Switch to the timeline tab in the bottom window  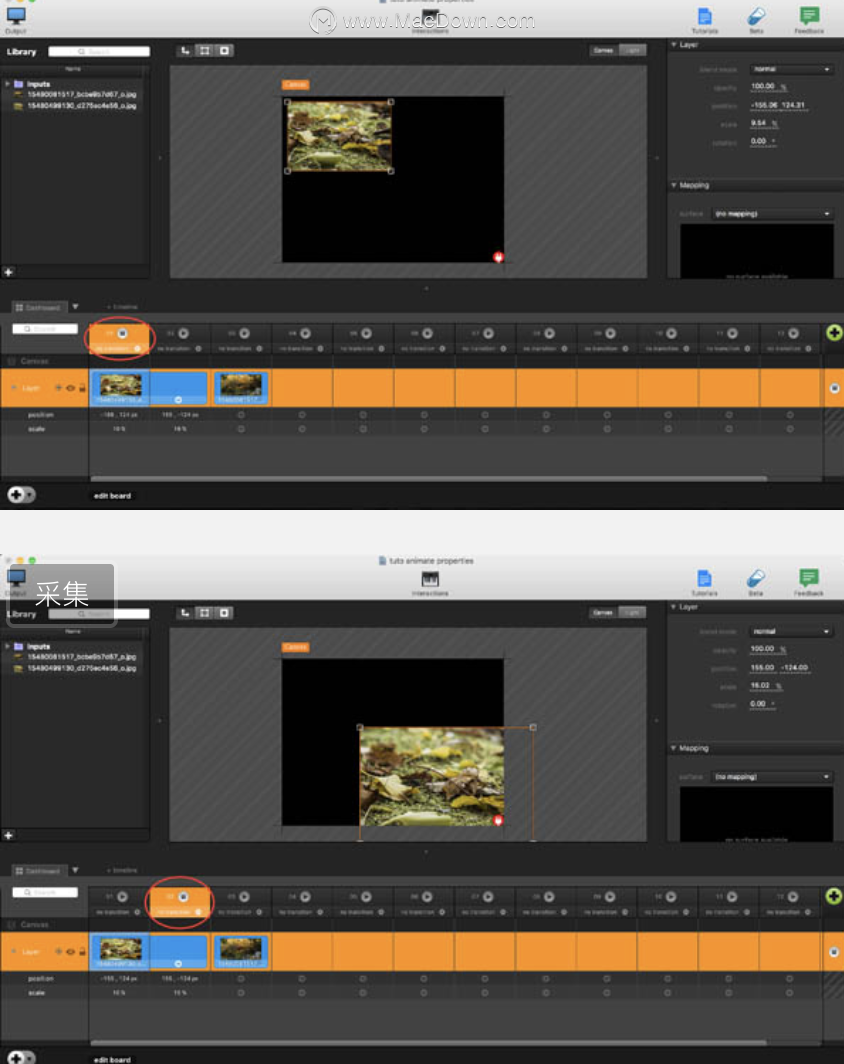[x=122, y=871]
